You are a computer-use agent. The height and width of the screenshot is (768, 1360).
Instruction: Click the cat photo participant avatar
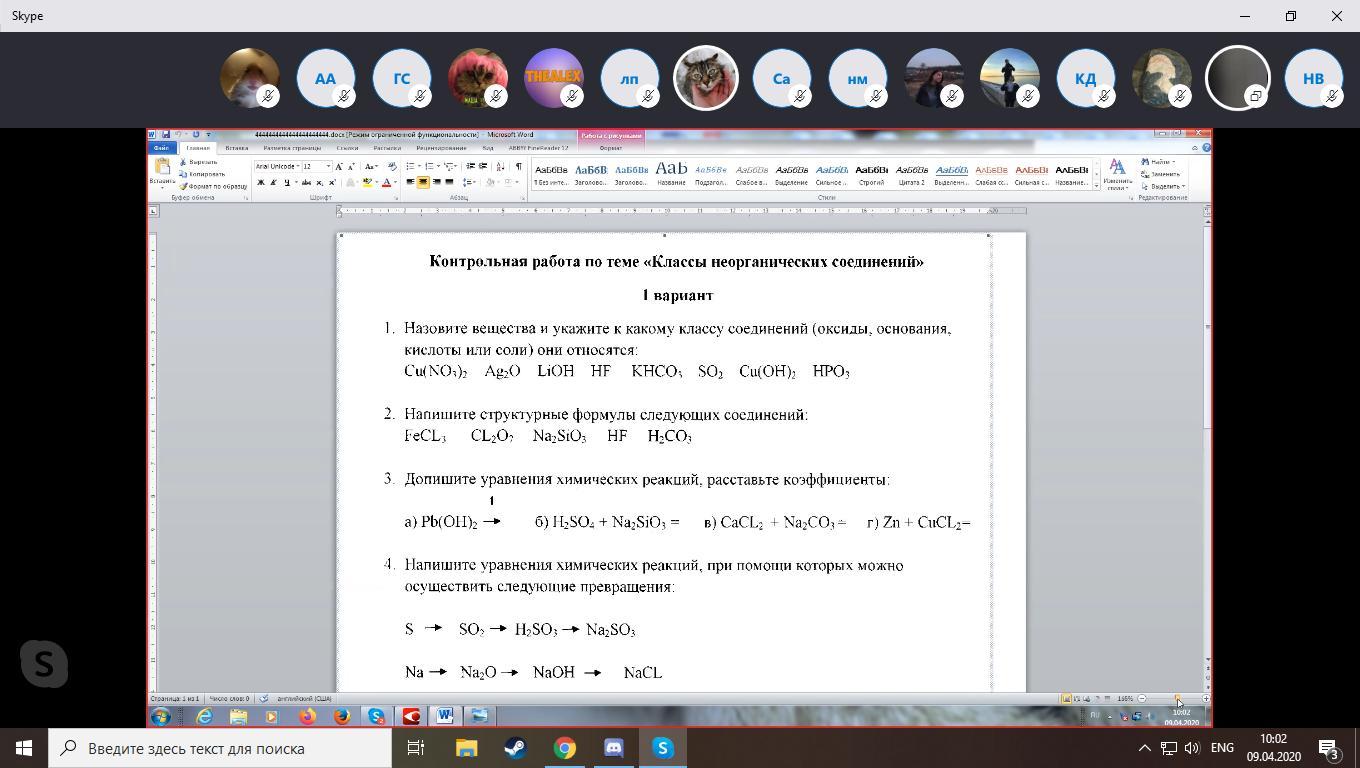(x=705, y=78)
